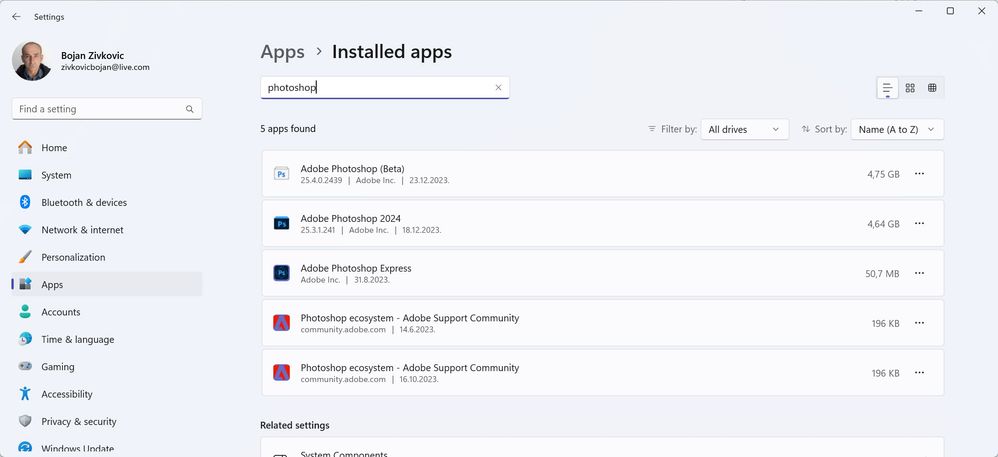Screen dimensions: 998x457
Task: Open more options for Adobe Photoshop 2024
Action: click(919, 223)
